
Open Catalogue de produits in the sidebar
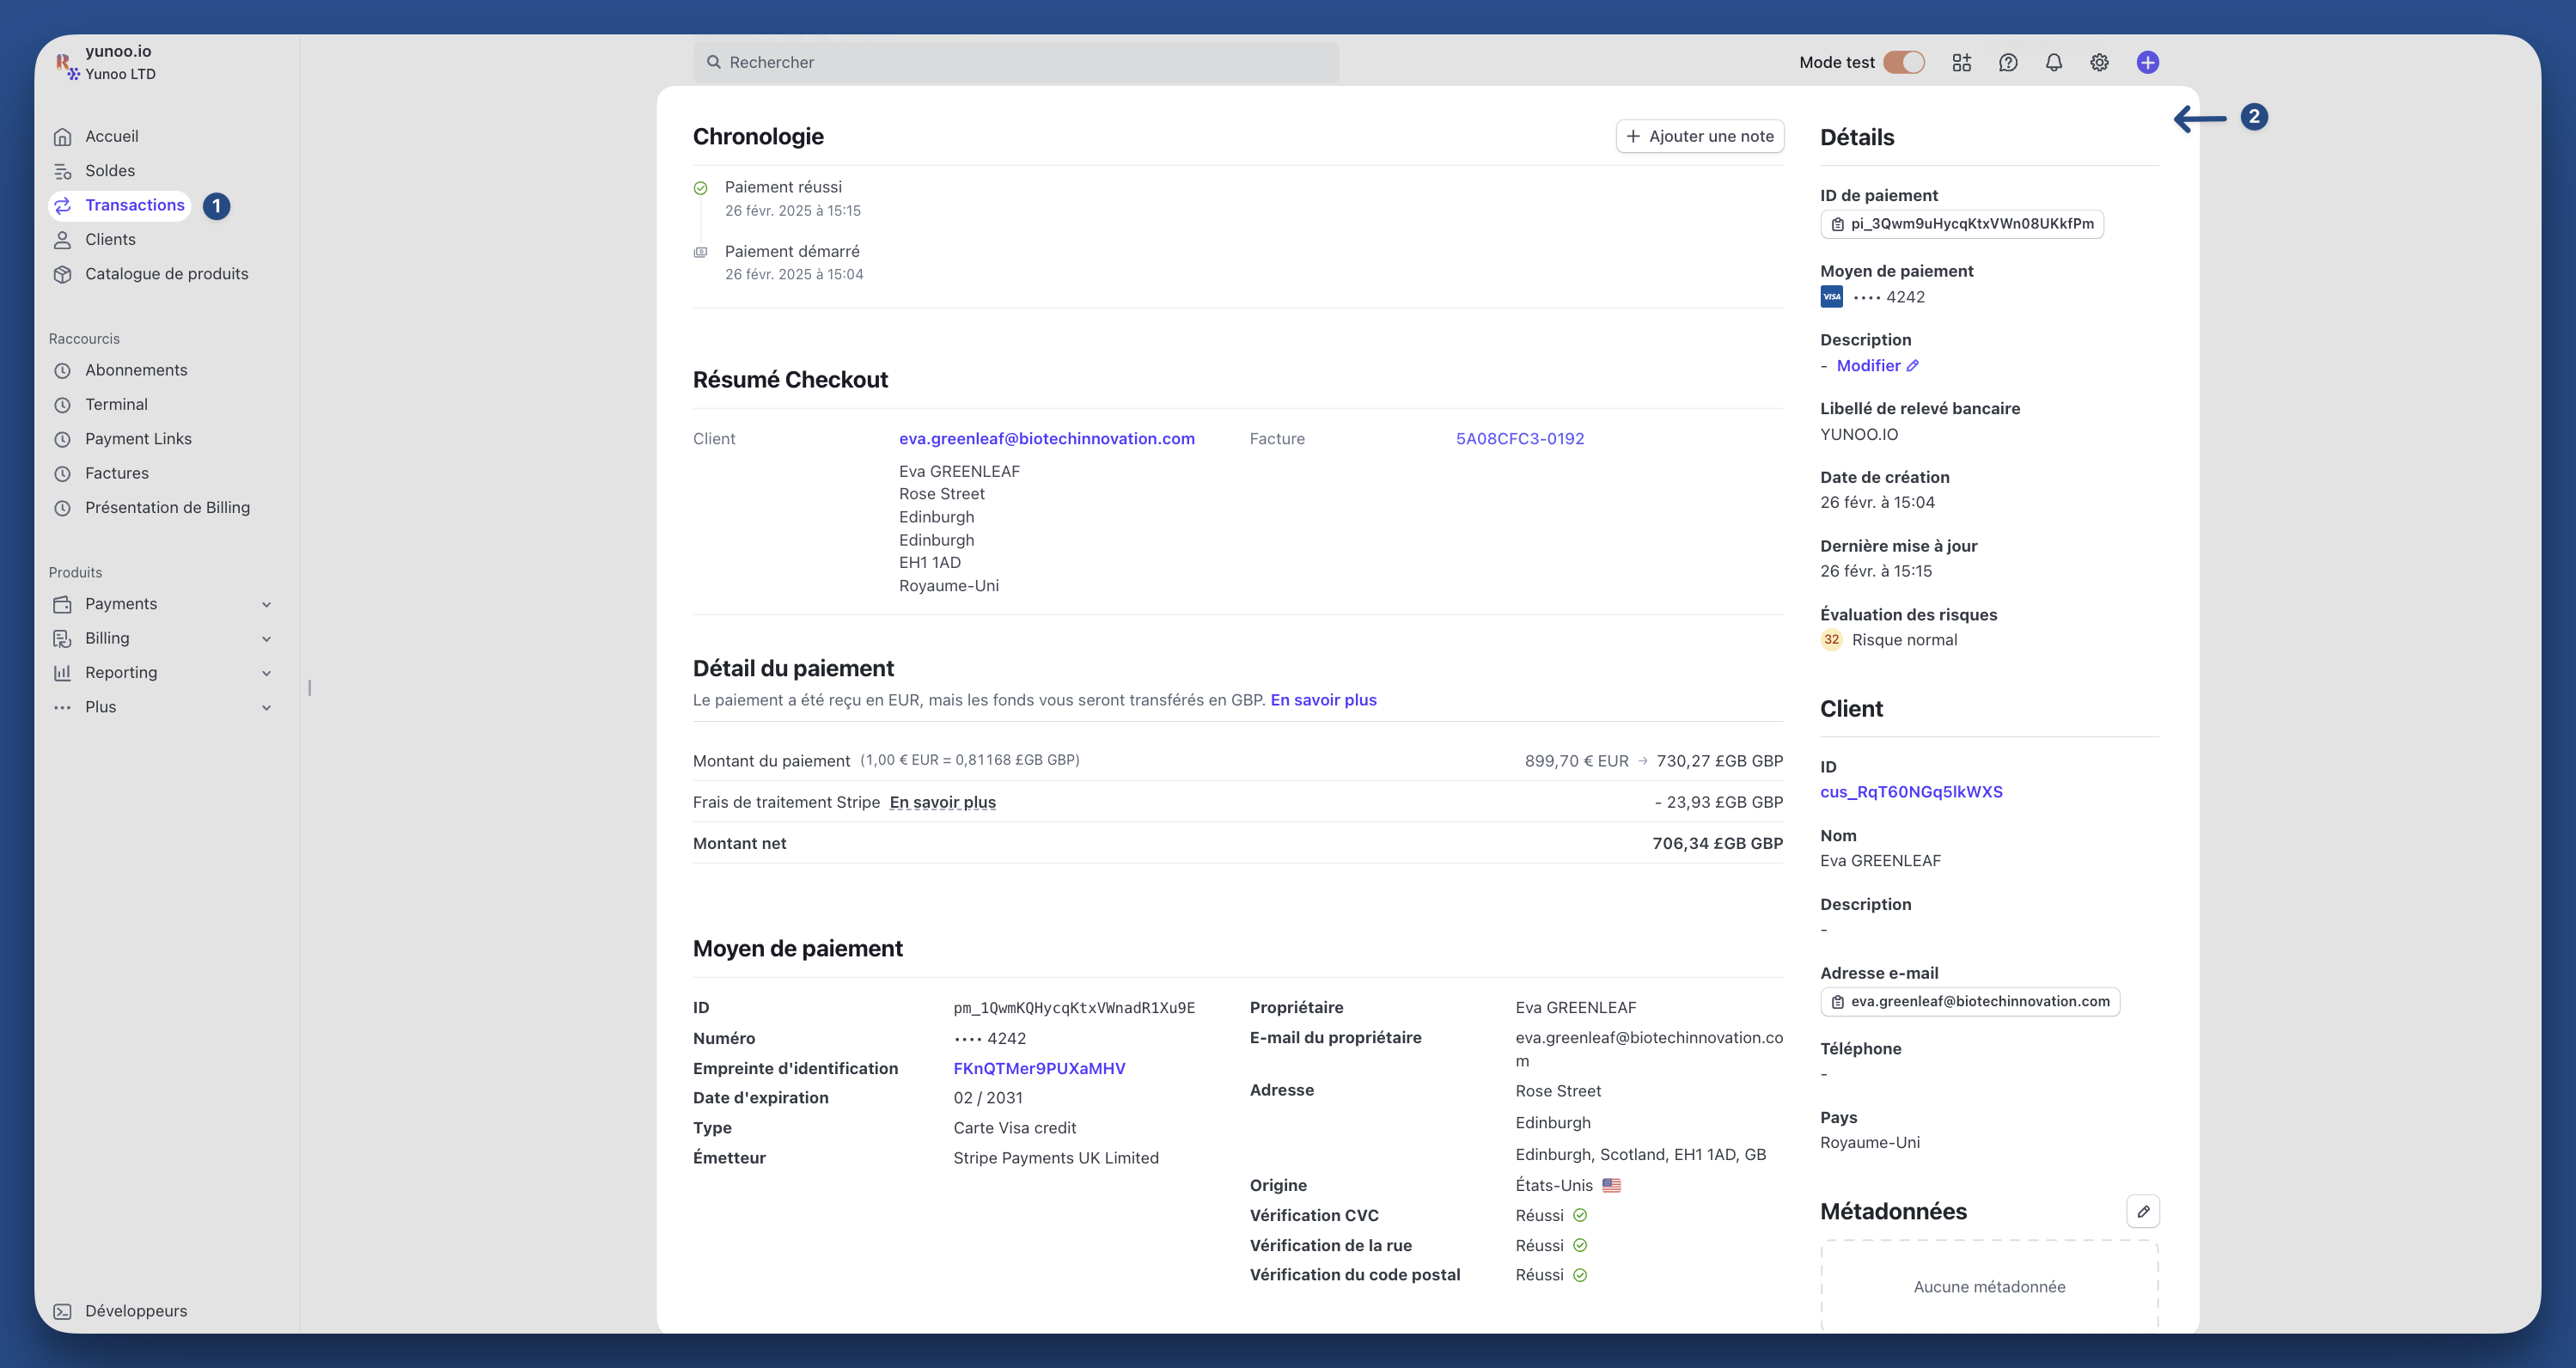[x=166, y=274]
